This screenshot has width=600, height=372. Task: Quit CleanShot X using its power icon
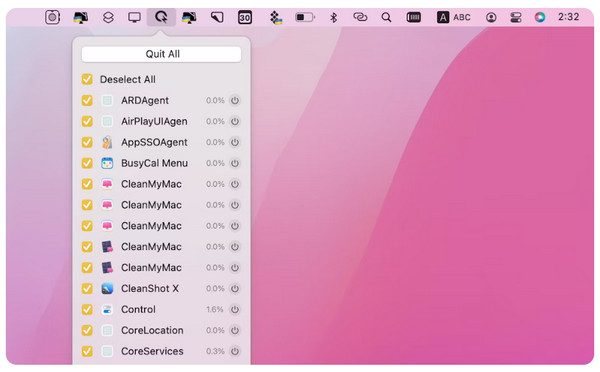click(x=235, y=289)
